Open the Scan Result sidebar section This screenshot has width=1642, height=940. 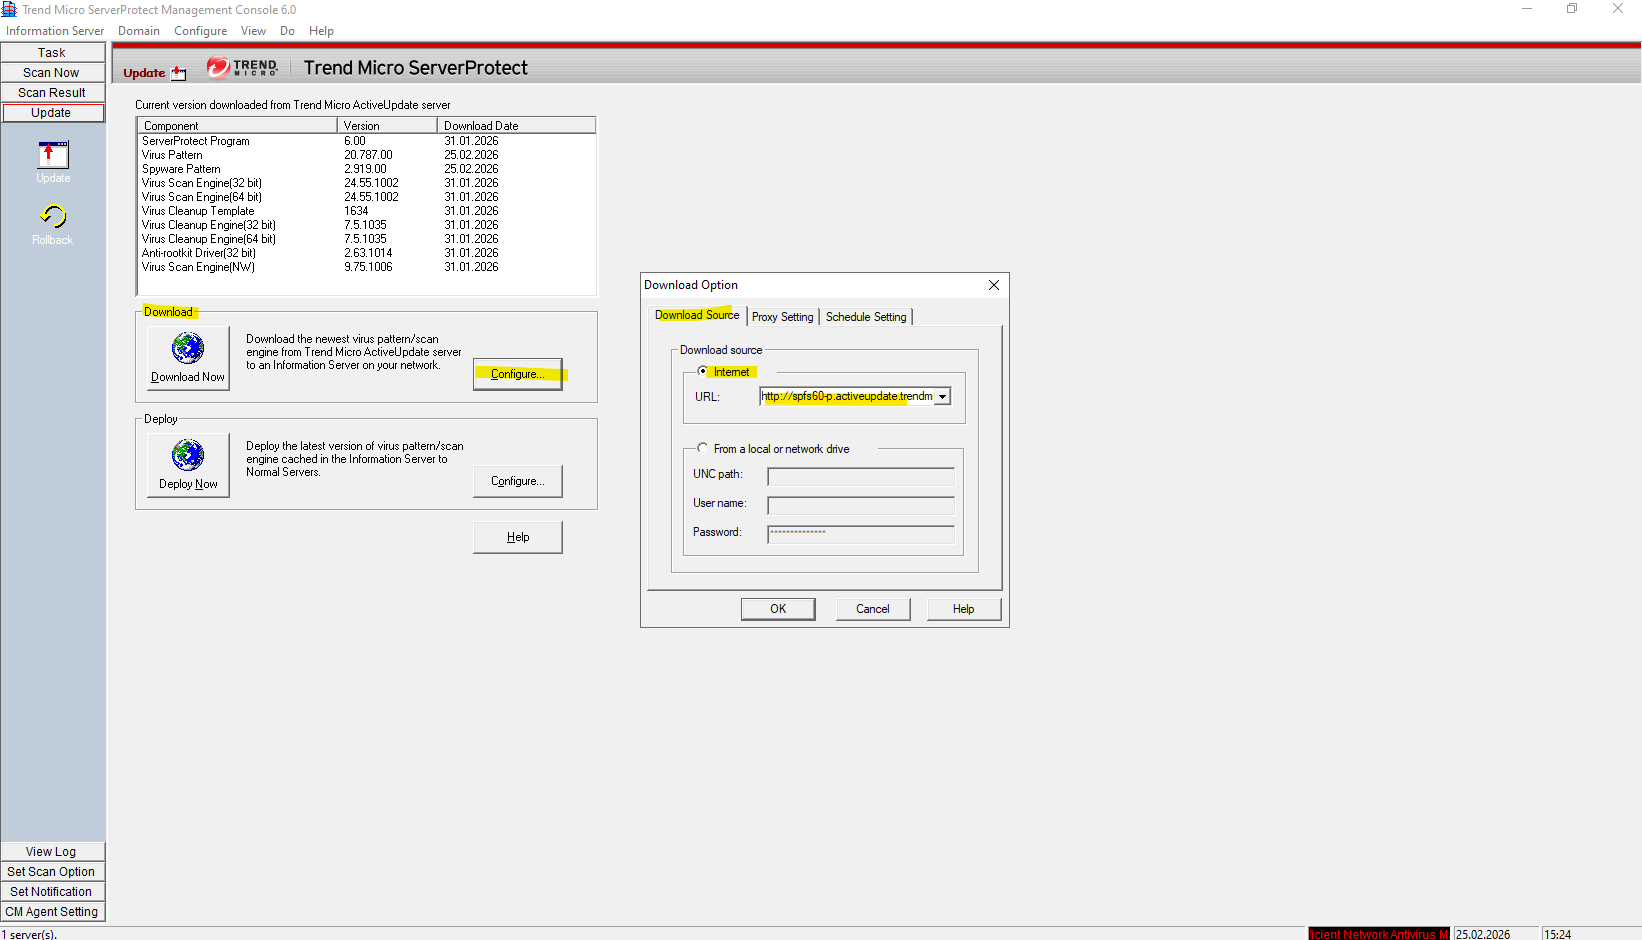point(52,93)
